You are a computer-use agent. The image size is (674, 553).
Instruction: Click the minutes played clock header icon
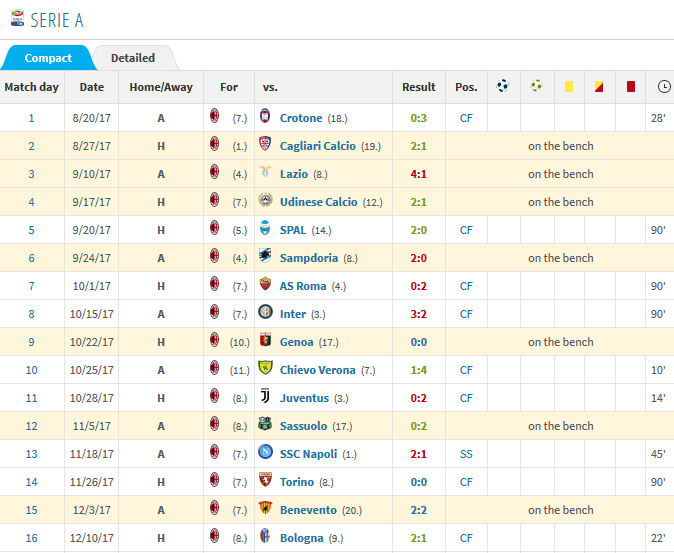[664, 87]
